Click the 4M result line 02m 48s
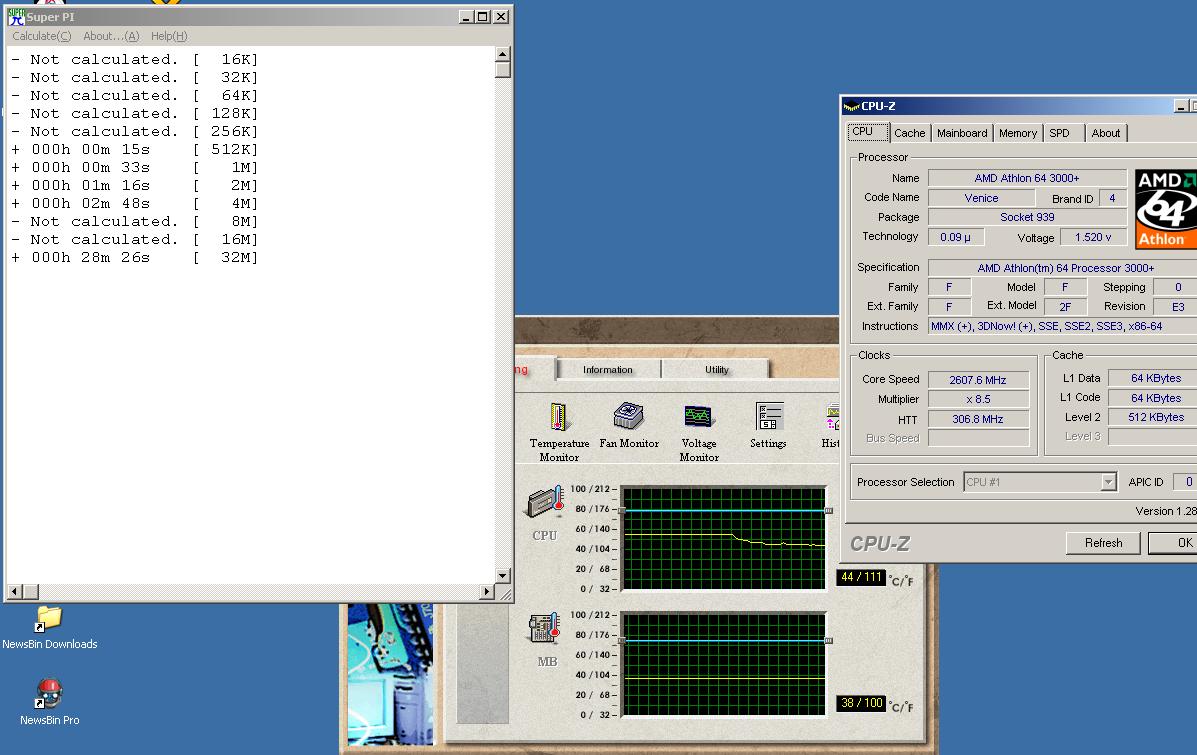1197x755 pixels. pos(134,203)
